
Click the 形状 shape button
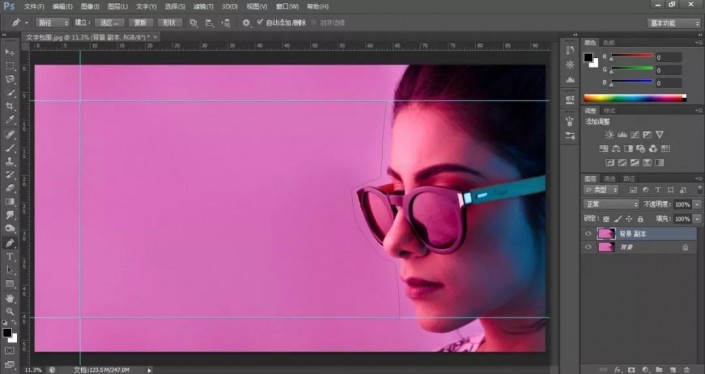coord(169,22)
